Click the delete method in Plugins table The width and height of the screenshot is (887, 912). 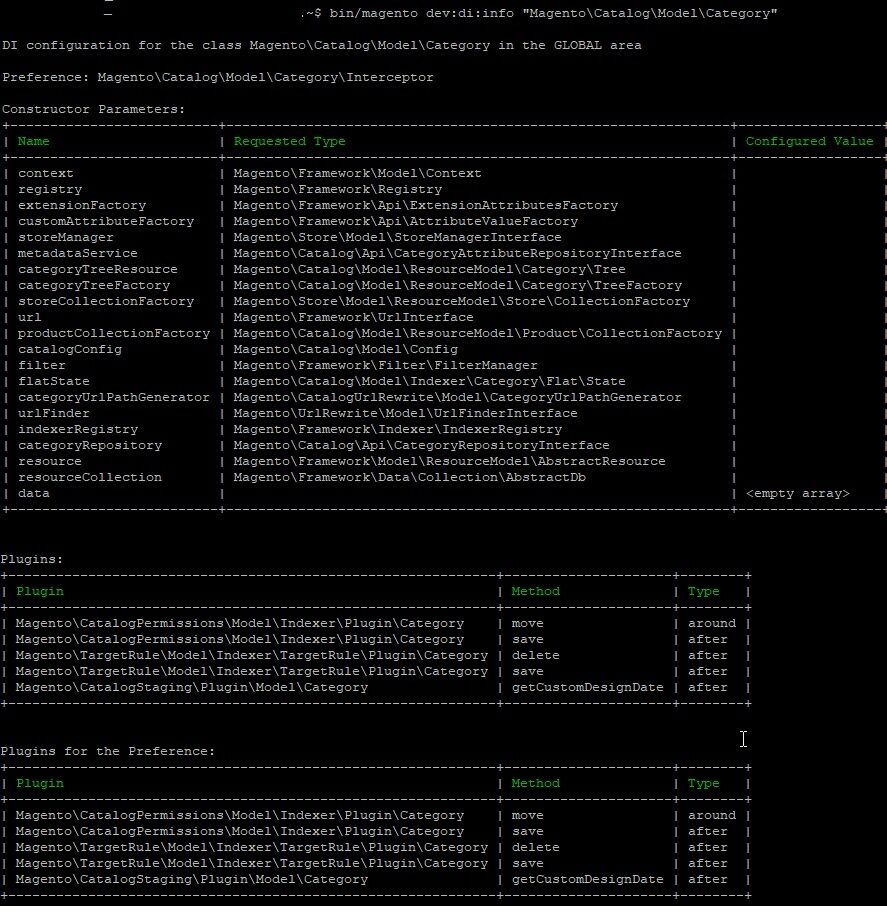point(536,656)
